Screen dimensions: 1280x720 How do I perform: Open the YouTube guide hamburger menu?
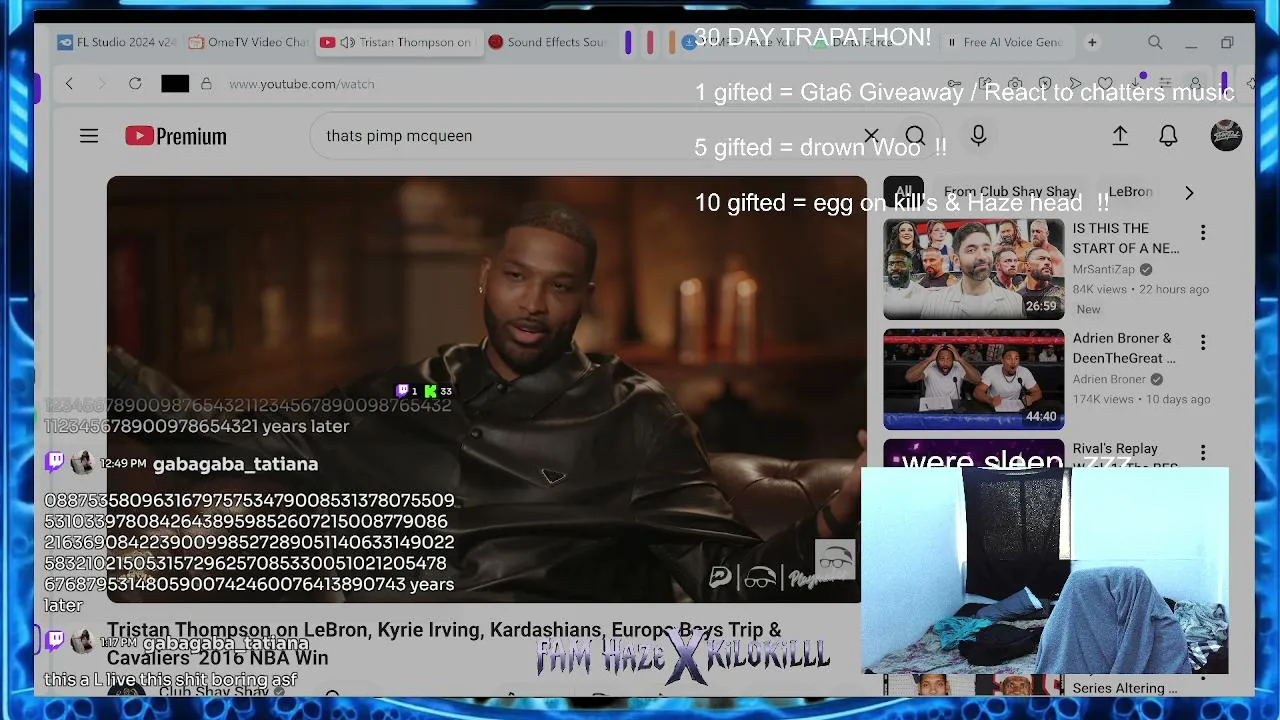[89, 136]
